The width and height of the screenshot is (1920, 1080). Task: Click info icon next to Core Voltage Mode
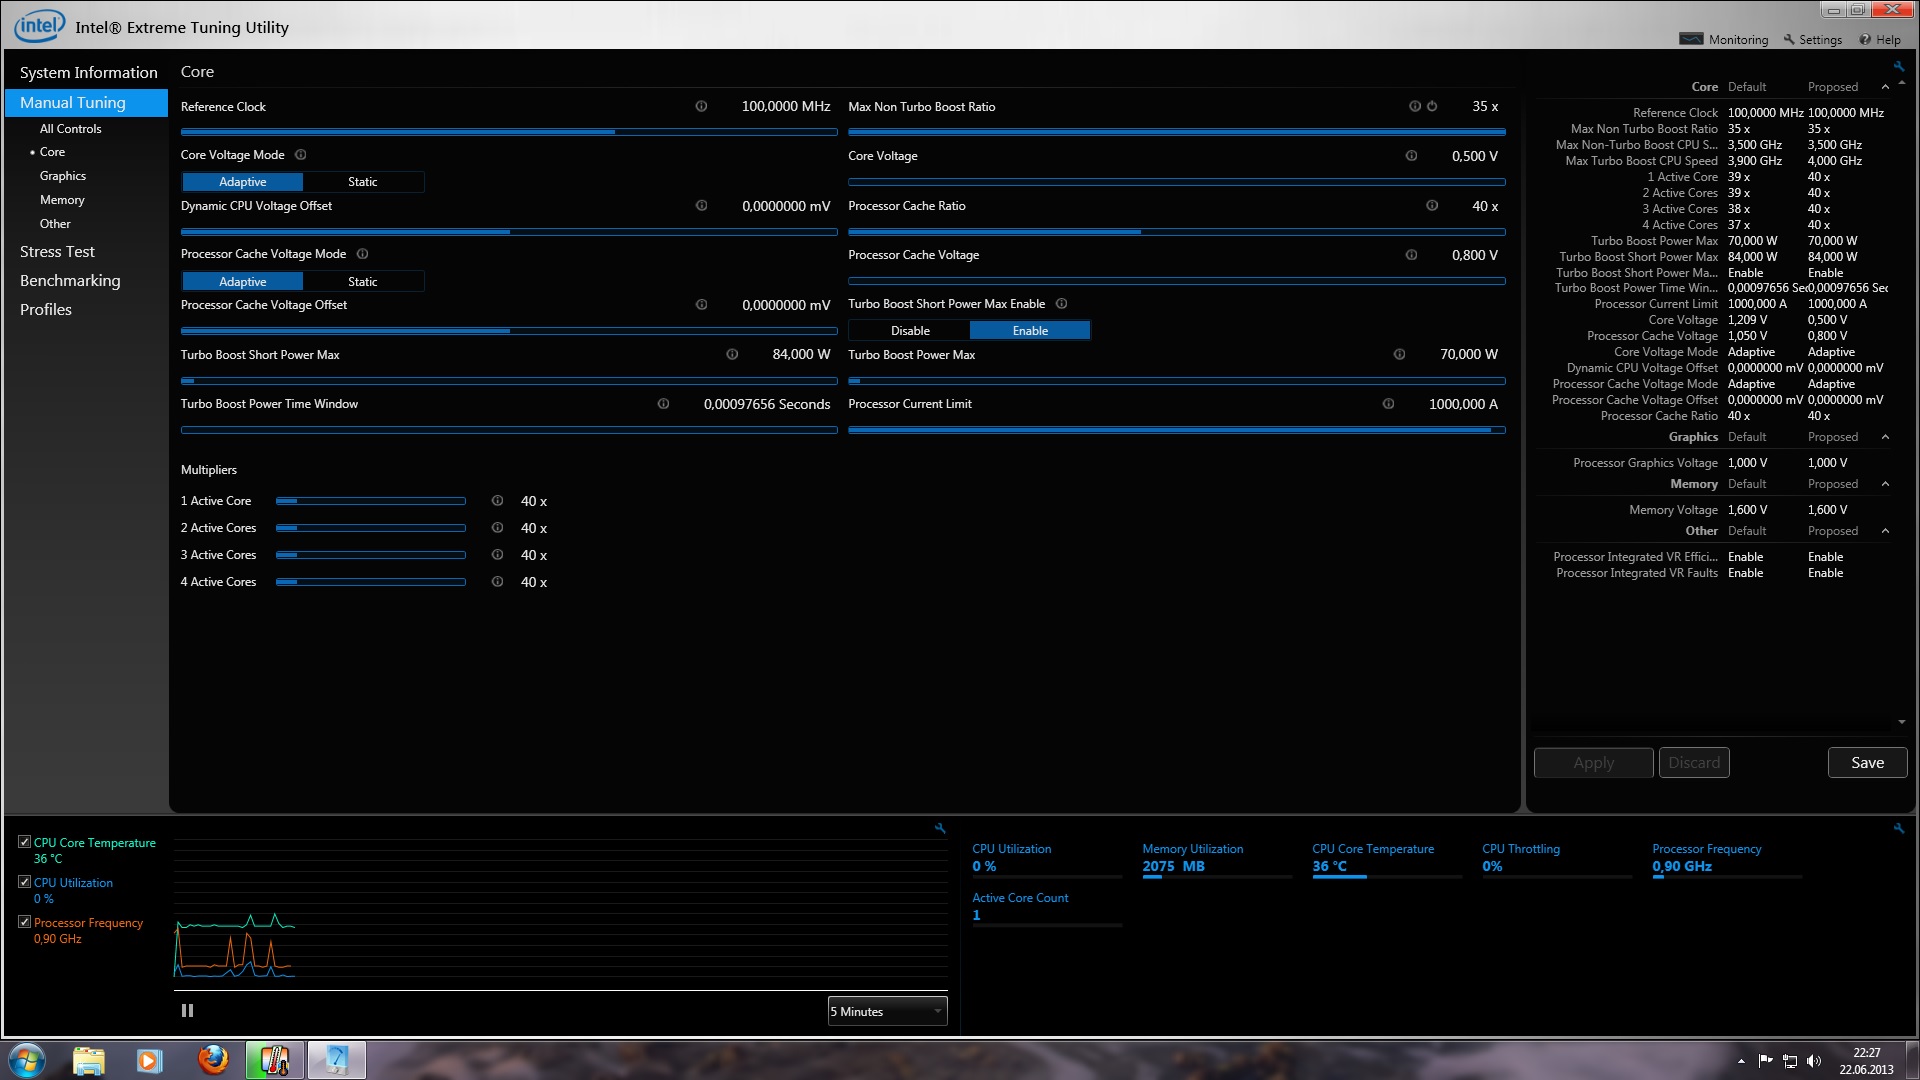pyautogui.click(x=301, y=155)
